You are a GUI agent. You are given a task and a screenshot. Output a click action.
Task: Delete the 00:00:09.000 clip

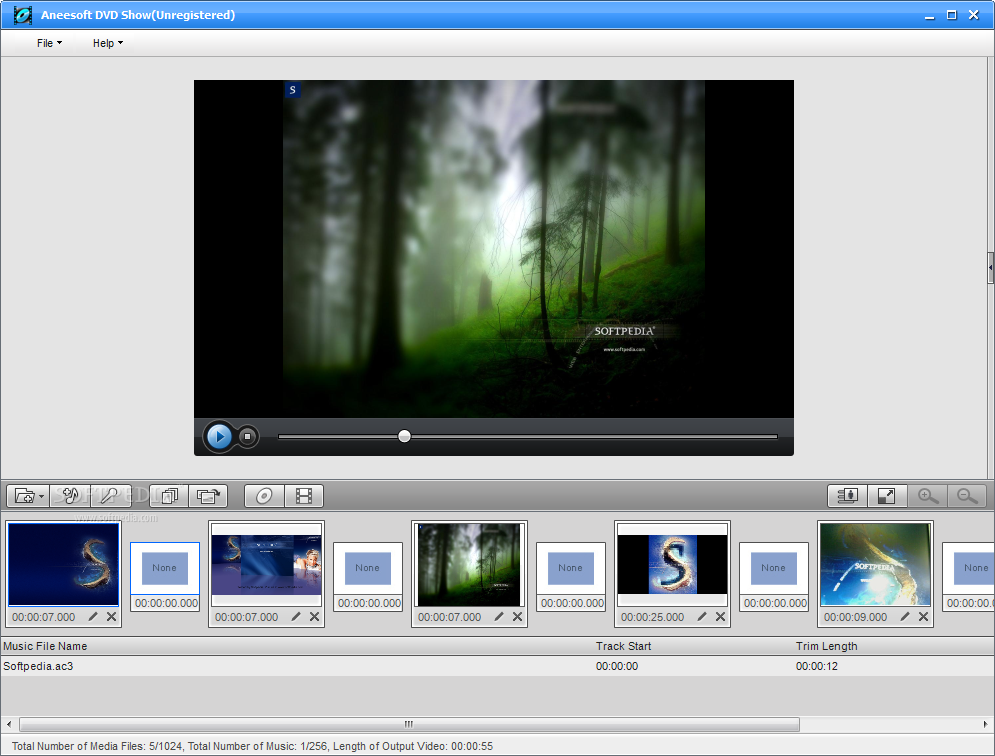[923, 616]
